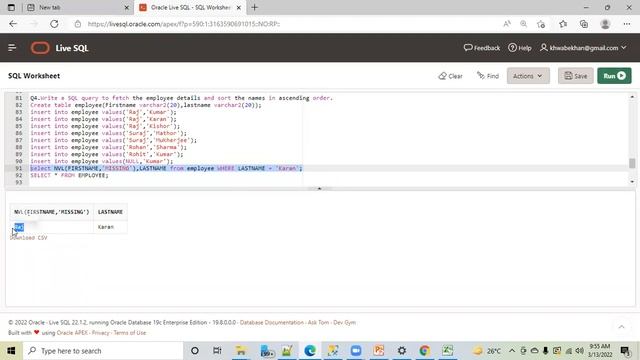Go back with the browser back arrow

(x=13, y=24)
